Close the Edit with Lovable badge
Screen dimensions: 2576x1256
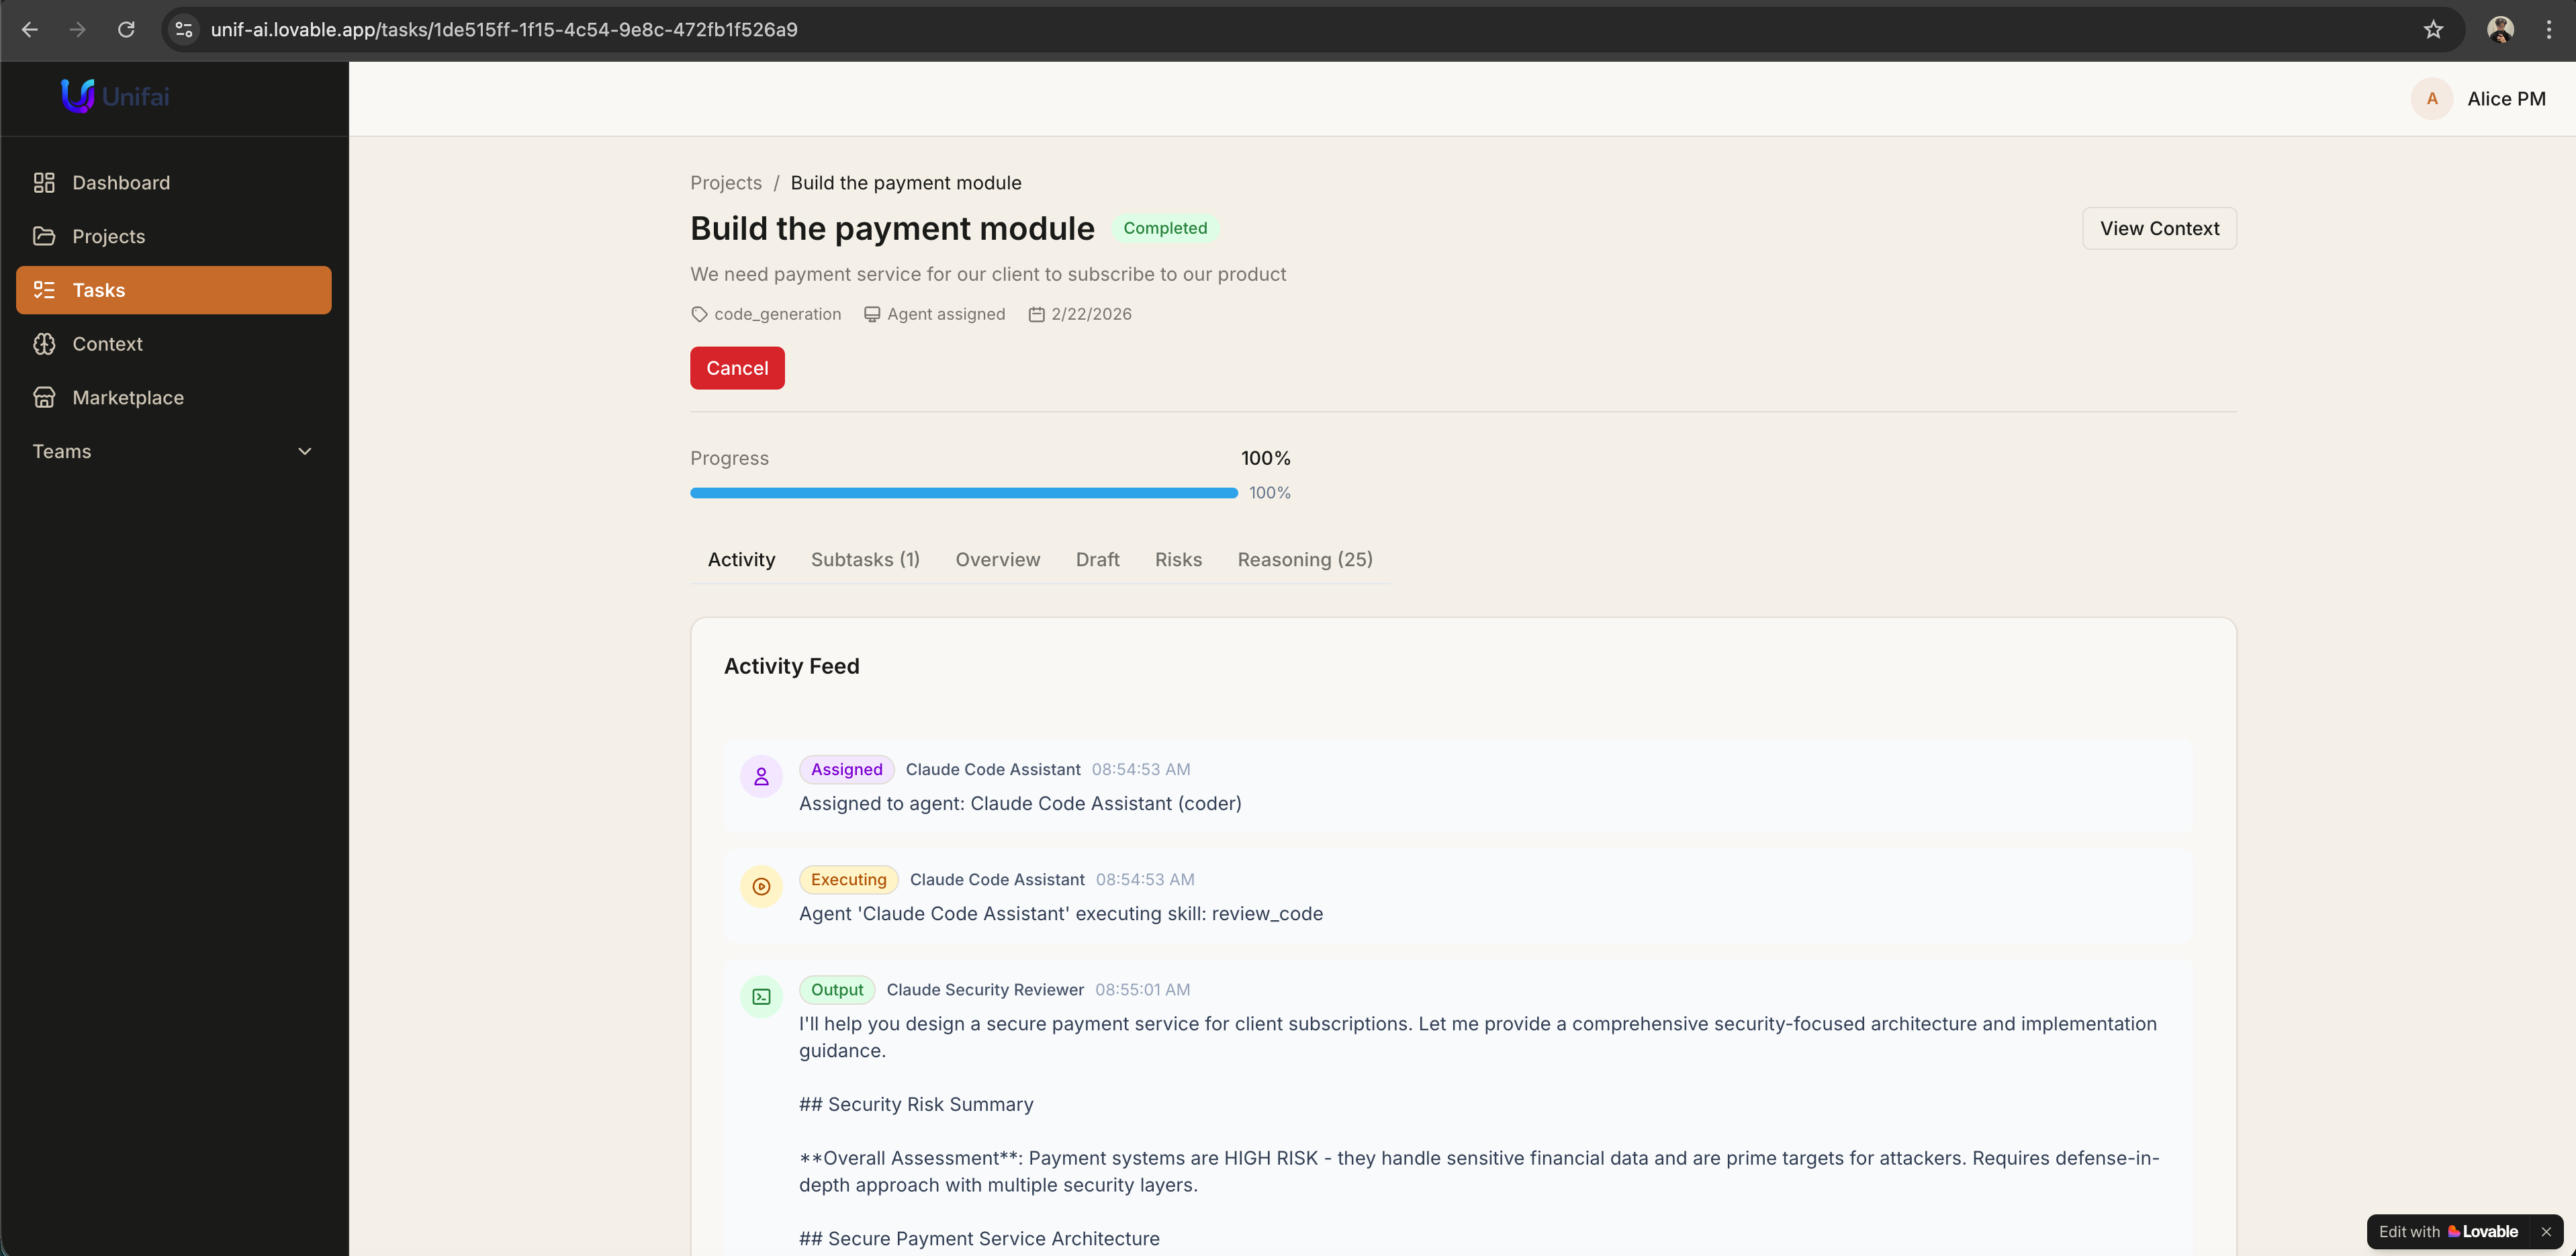pos(2546,1232)
